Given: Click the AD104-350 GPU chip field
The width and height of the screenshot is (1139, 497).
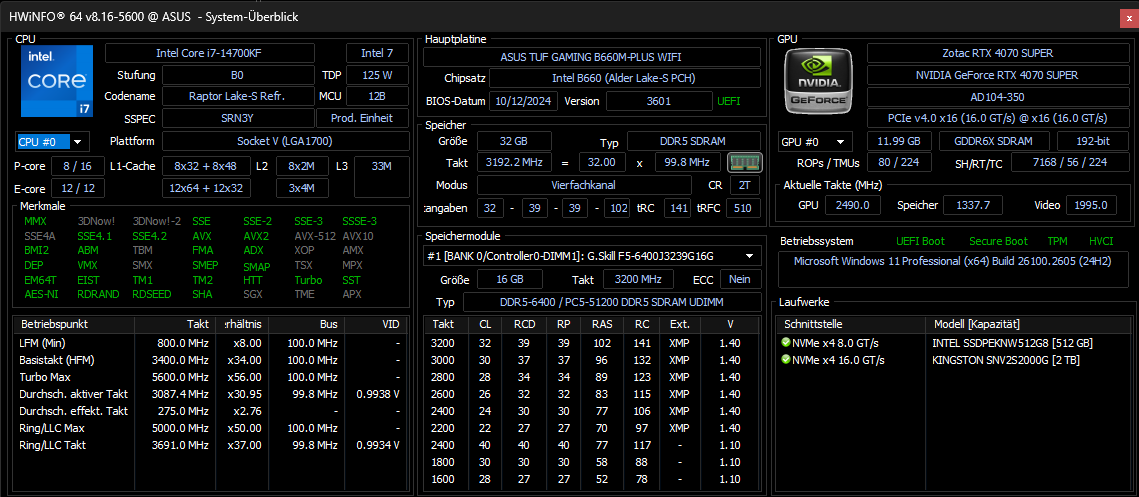Looking at the screenshot, I should 997,97.
